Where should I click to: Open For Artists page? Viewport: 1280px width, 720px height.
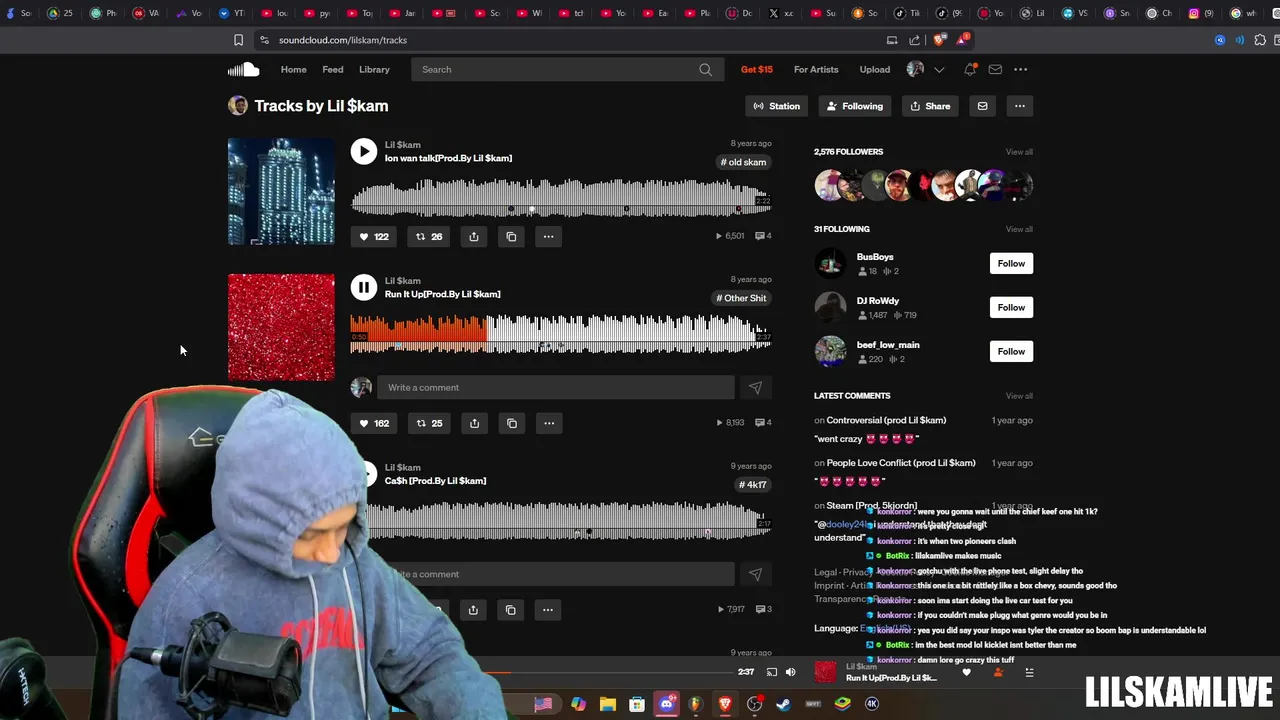click(x=816, y=69)
